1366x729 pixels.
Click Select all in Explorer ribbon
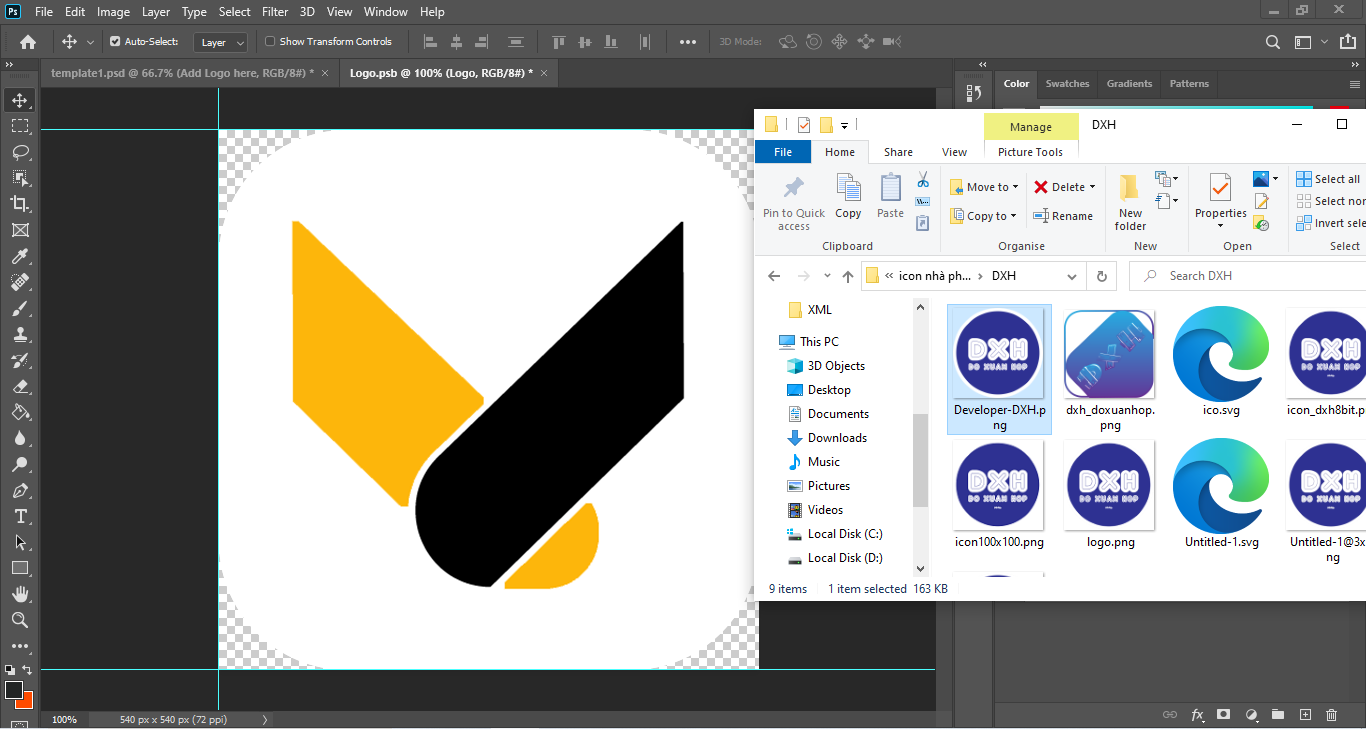(1328, 179)
